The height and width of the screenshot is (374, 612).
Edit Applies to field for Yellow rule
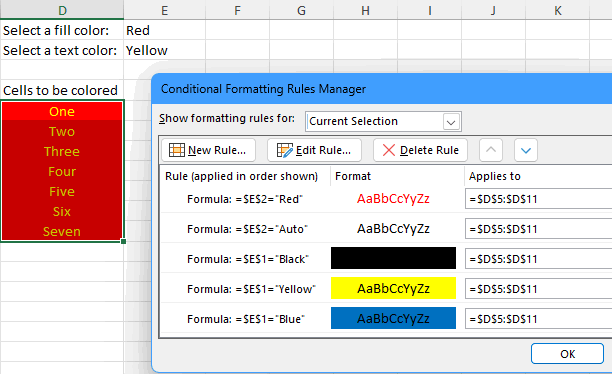[539, 289]
